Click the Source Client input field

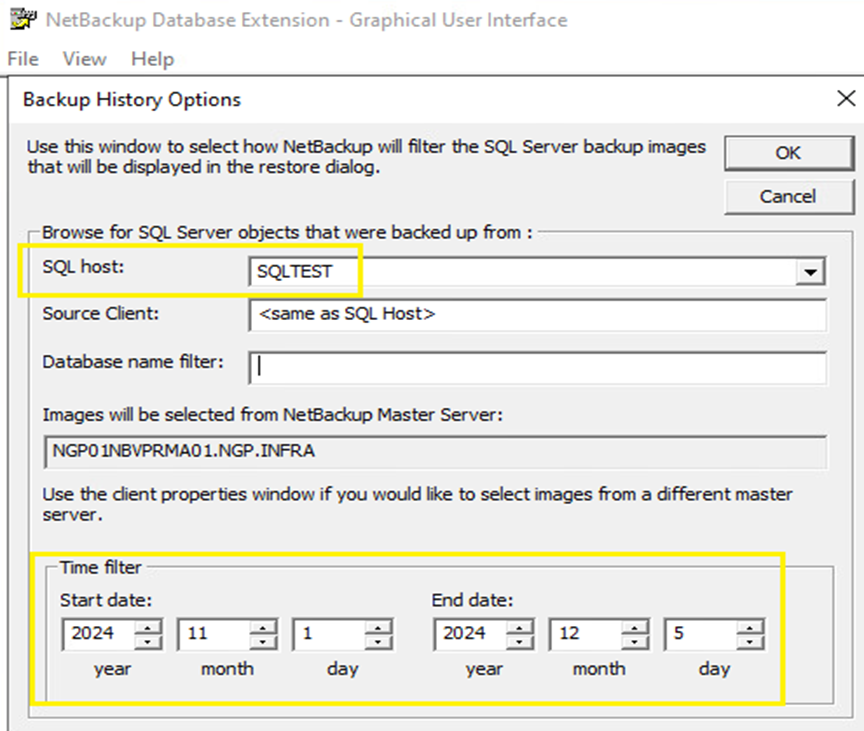pyautogui.click(x=537, y=315)
